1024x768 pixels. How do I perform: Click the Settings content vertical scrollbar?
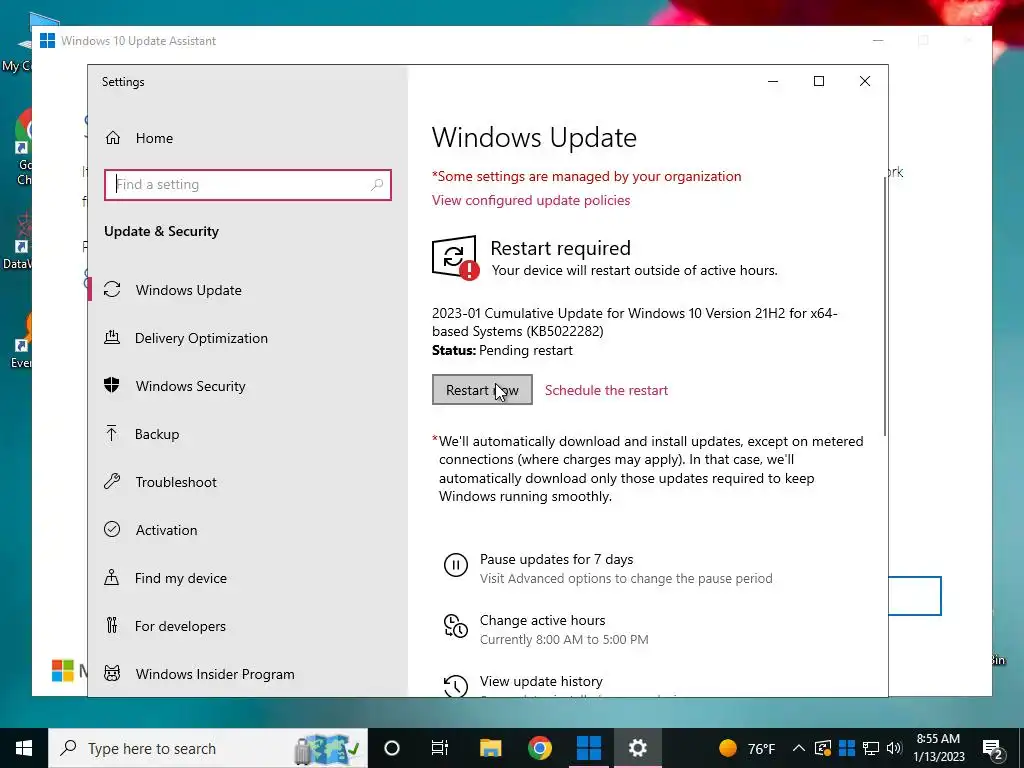pos(885,305)
